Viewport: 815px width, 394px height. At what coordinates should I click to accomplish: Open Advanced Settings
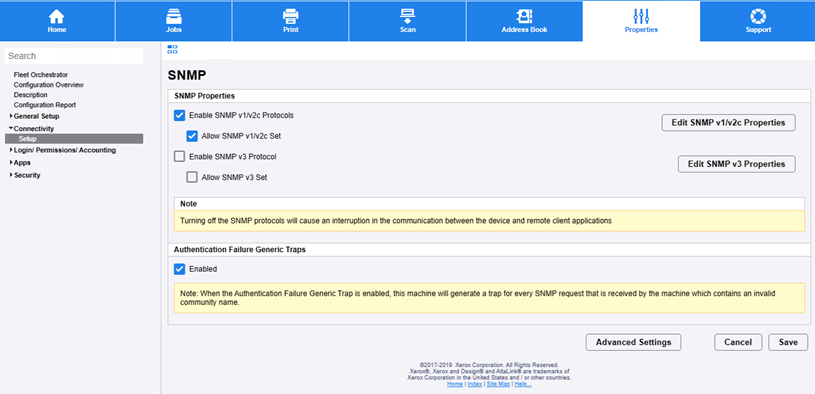click(x=633, y=342)
